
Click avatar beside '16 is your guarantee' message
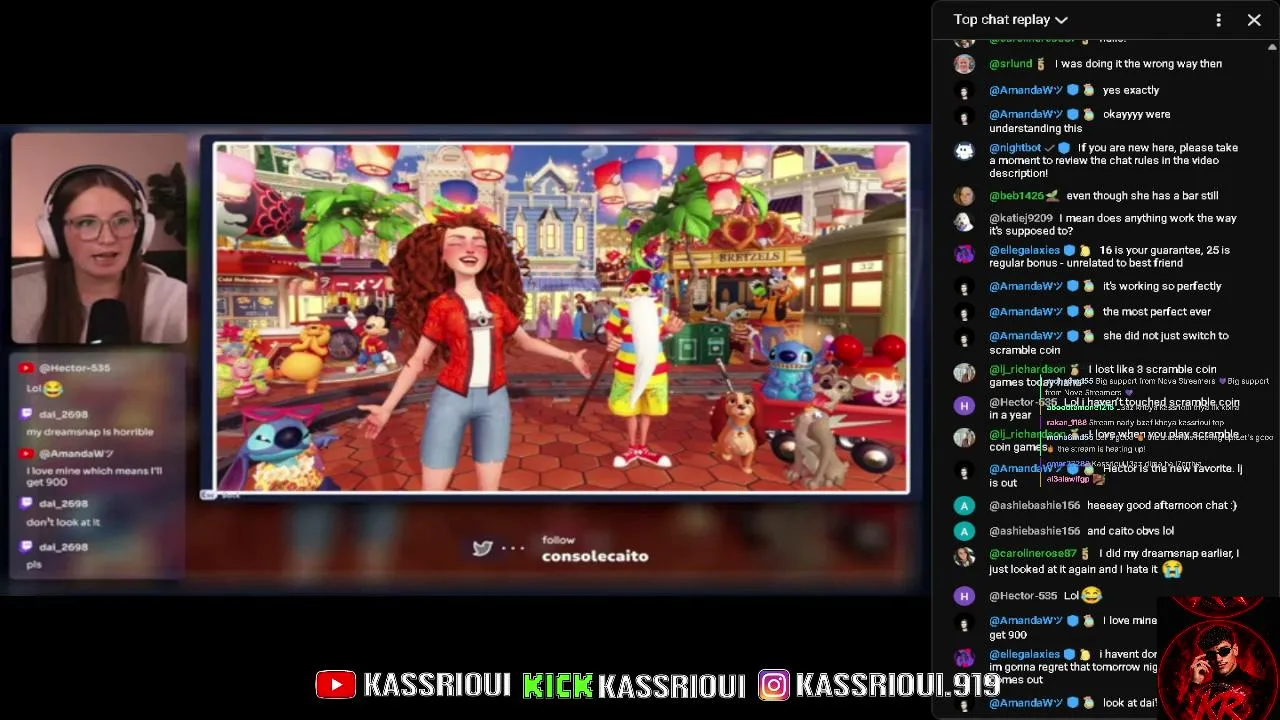tap(964, 253)
